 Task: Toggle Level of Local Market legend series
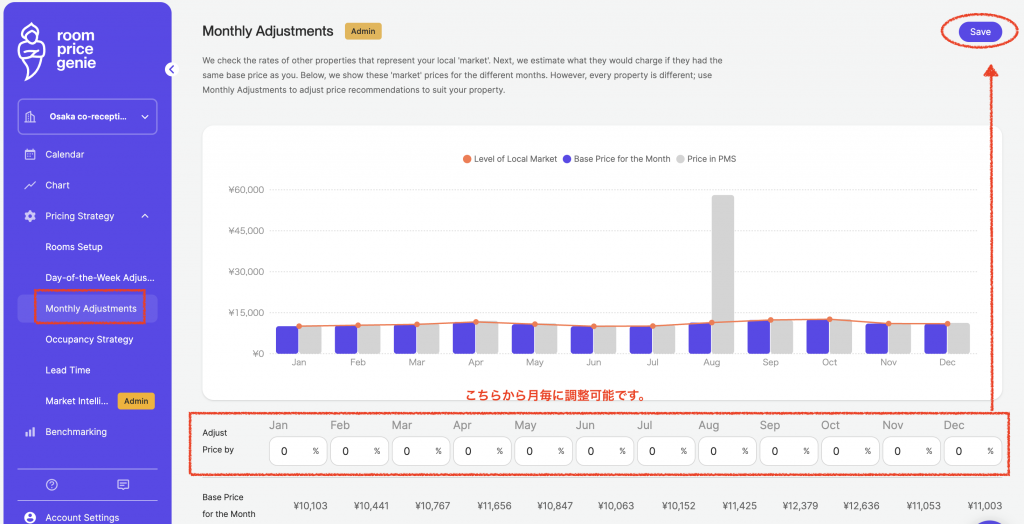click(510, 159)
